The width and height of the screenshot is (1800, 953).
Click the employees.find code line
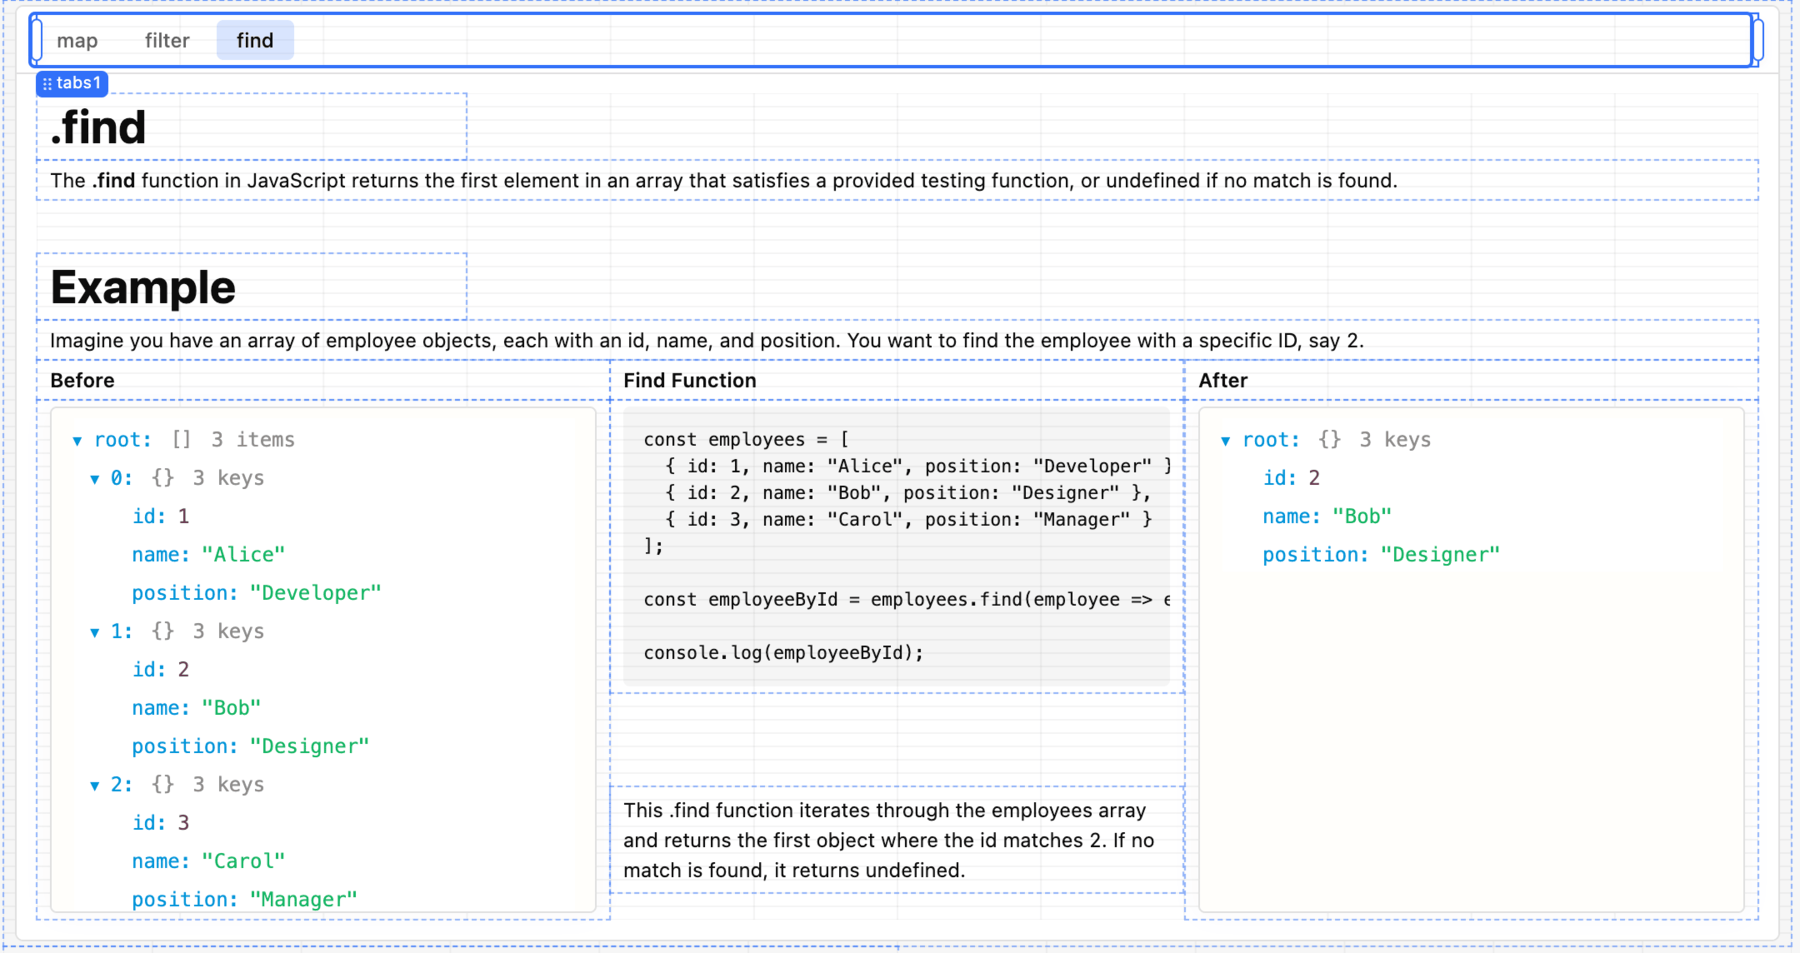pos(906,600)
